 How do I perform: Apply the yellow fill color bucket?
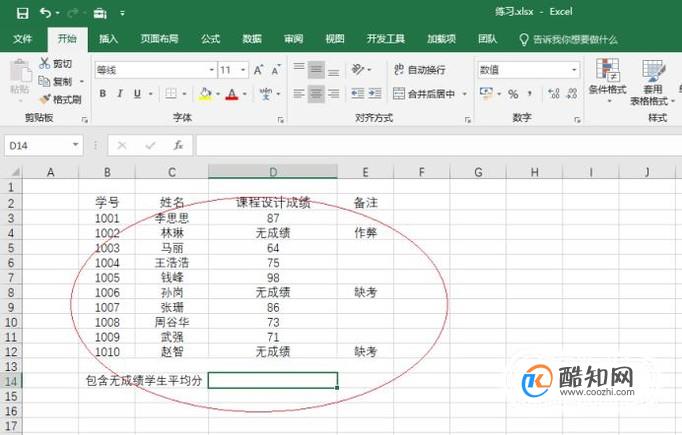(205, 94)
